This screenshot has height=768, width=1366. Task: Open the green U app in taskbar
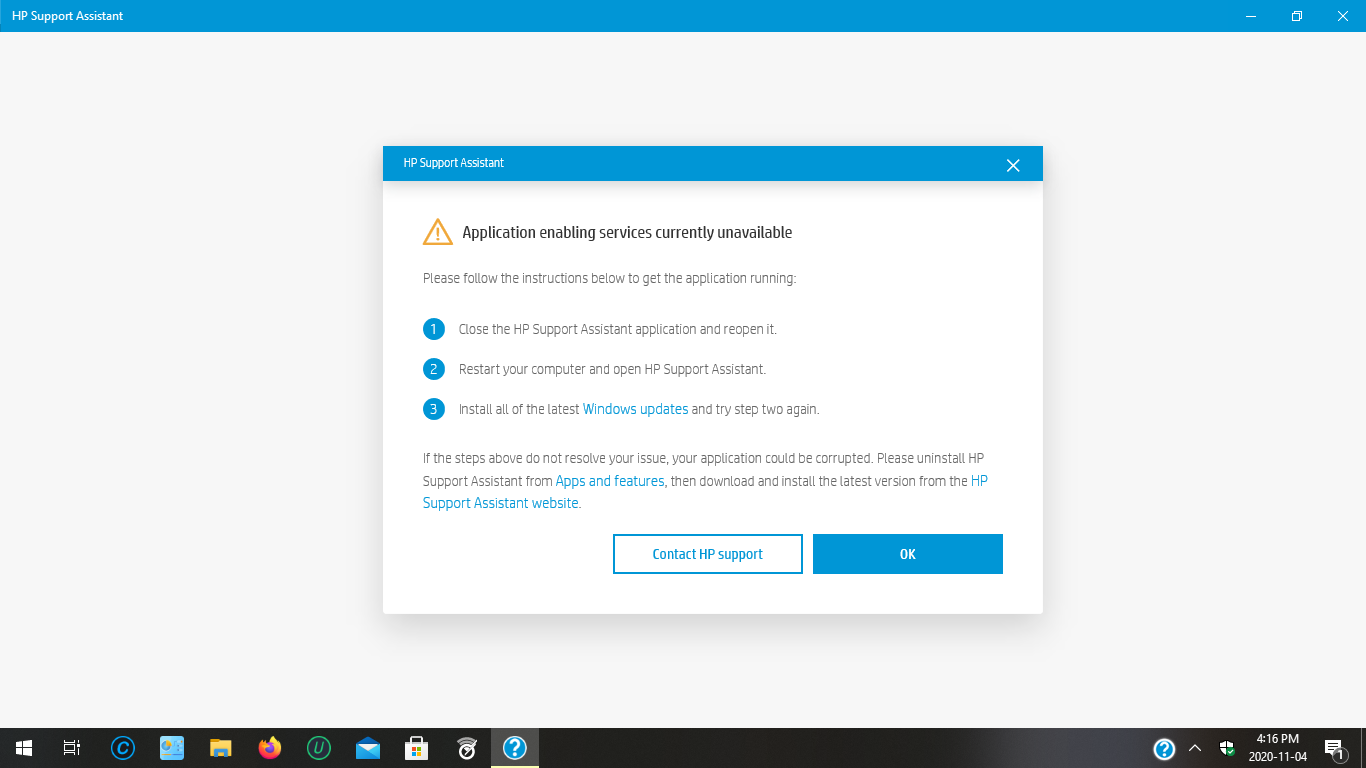click(319, 748)
